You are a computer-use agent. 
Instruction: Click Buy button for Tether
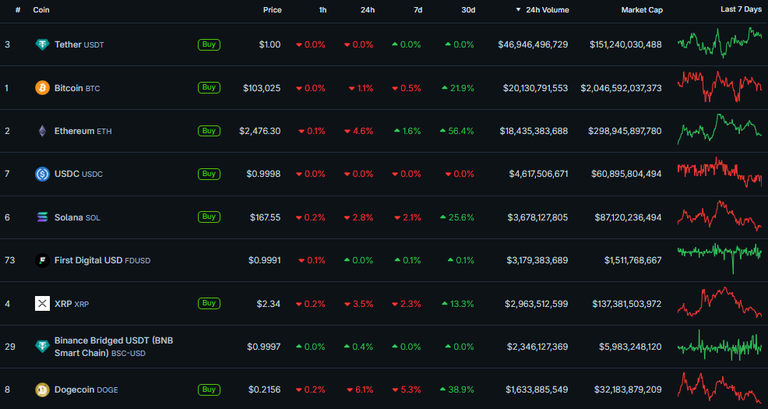tap(209, 45)
